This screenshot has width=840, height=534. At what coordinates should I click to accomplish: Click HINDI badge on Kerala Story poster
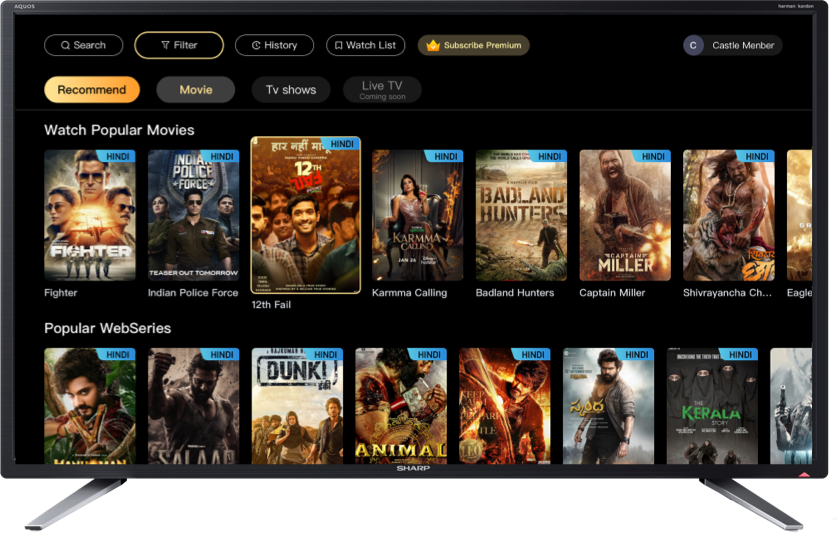pos(739,355)
